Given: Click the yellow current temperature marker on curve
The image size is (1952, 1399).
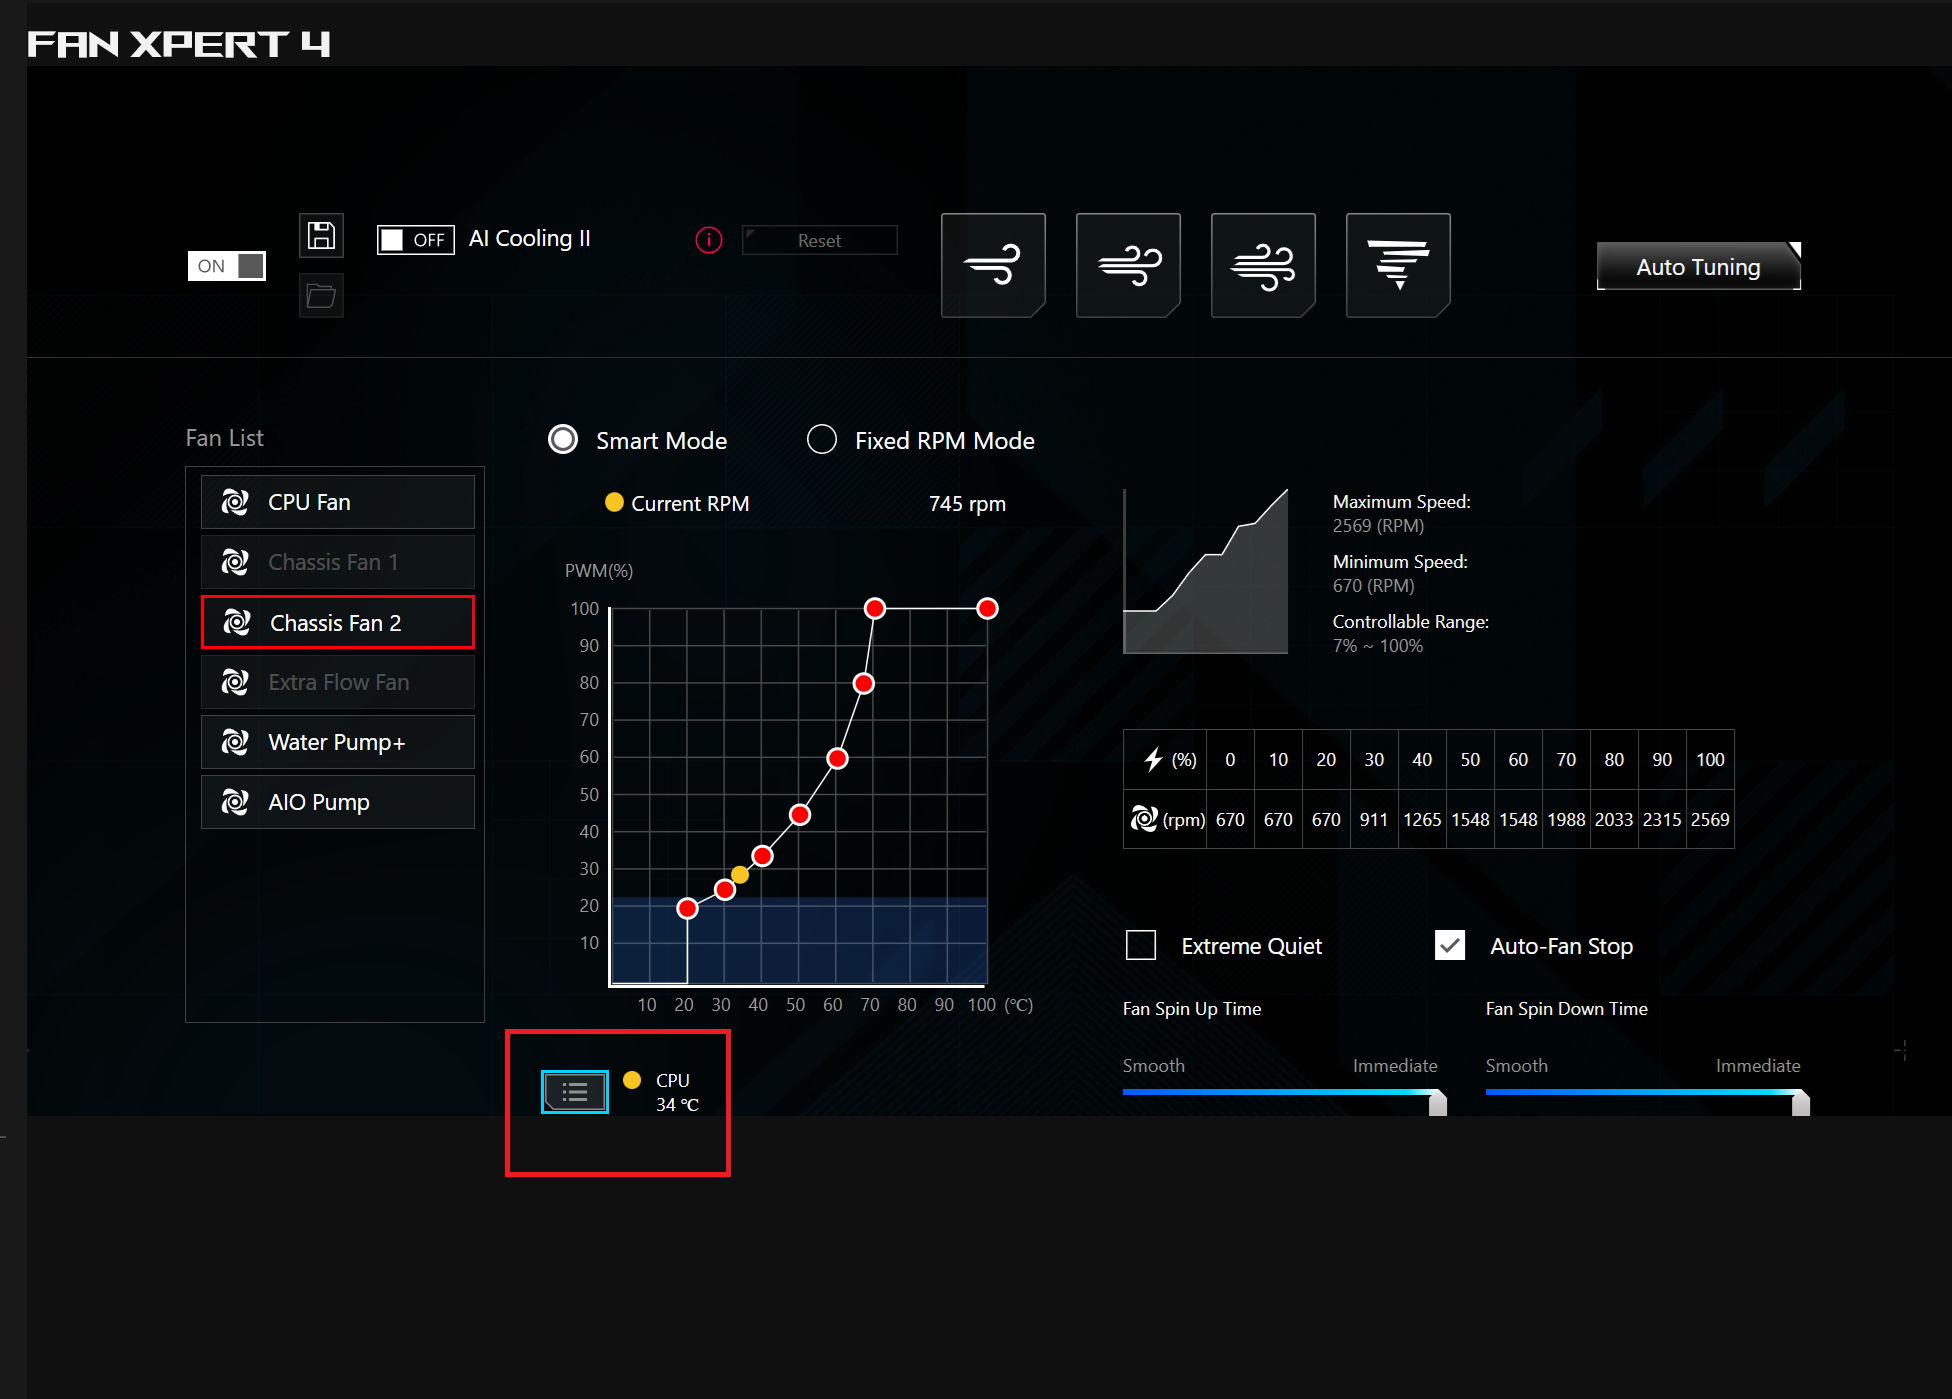Looking at the screenshot, I should [x=740, y=875].
